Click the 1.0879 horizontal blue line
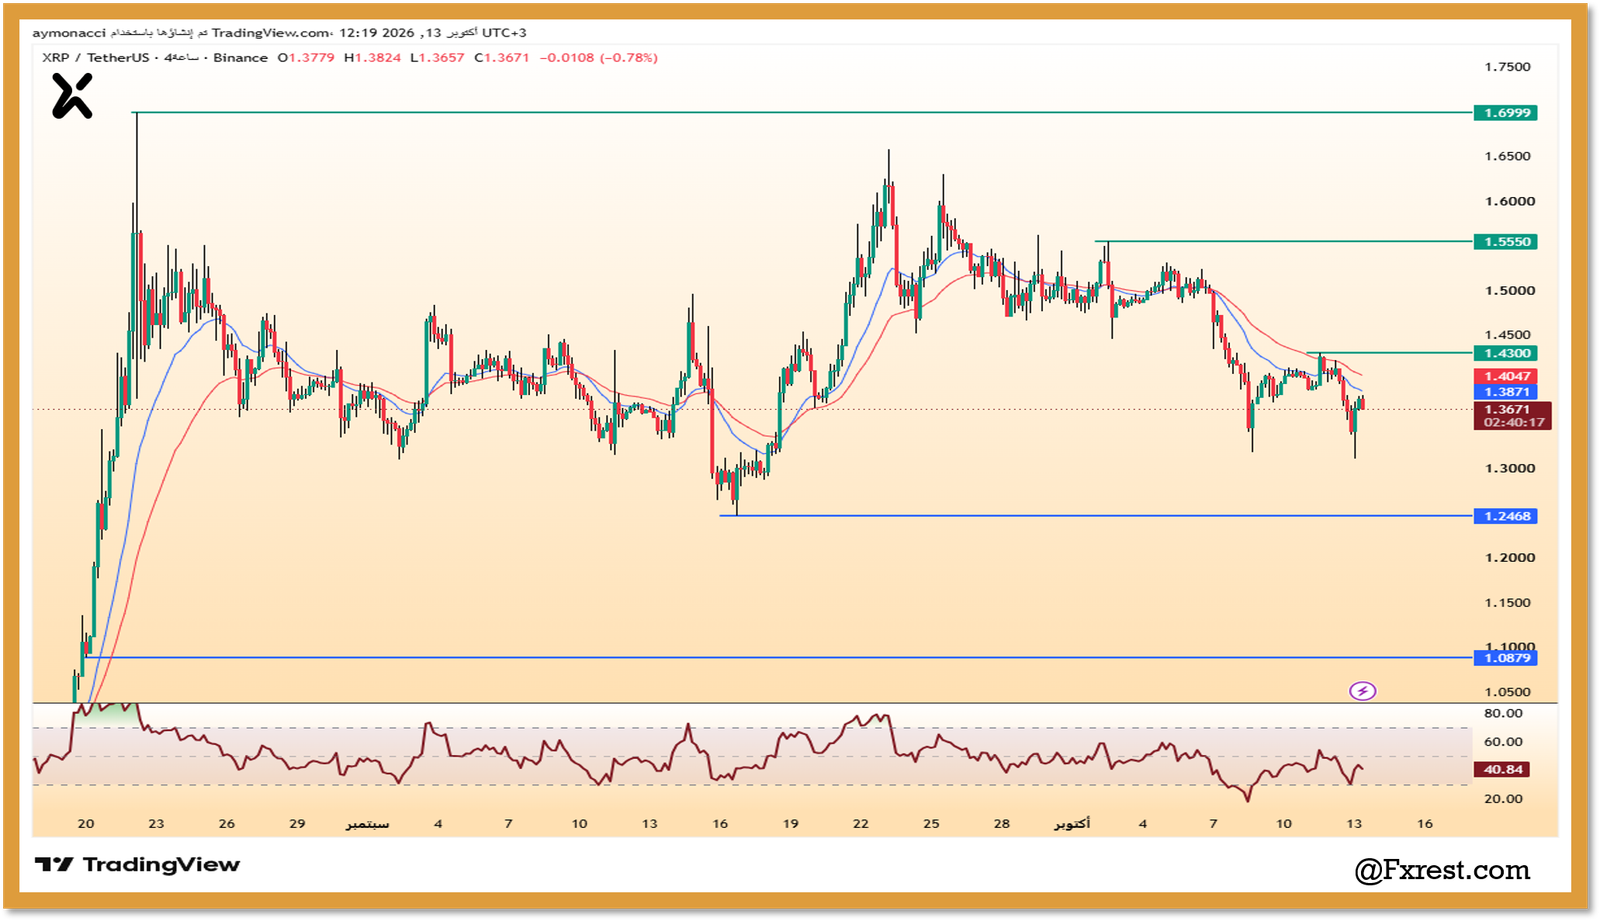The height and width of the screenshot is (921, 1600). click(x=778, y=658)
